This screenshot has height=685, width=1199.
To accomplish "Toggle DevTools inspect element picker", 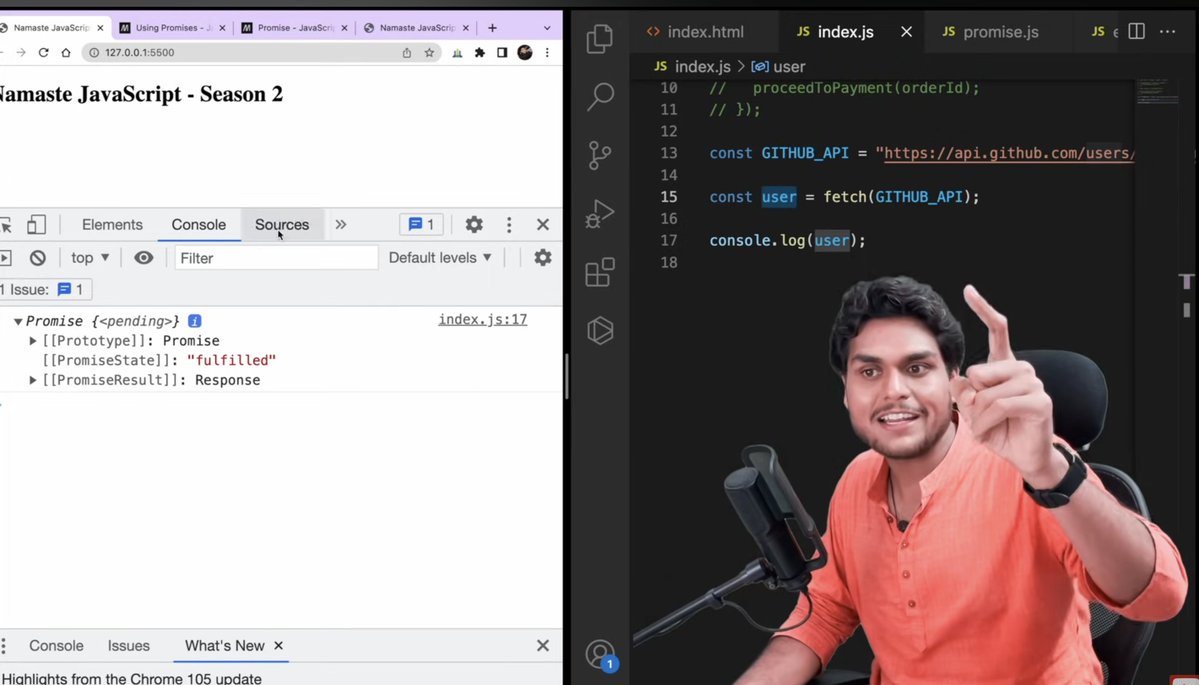I will [6, 225].
